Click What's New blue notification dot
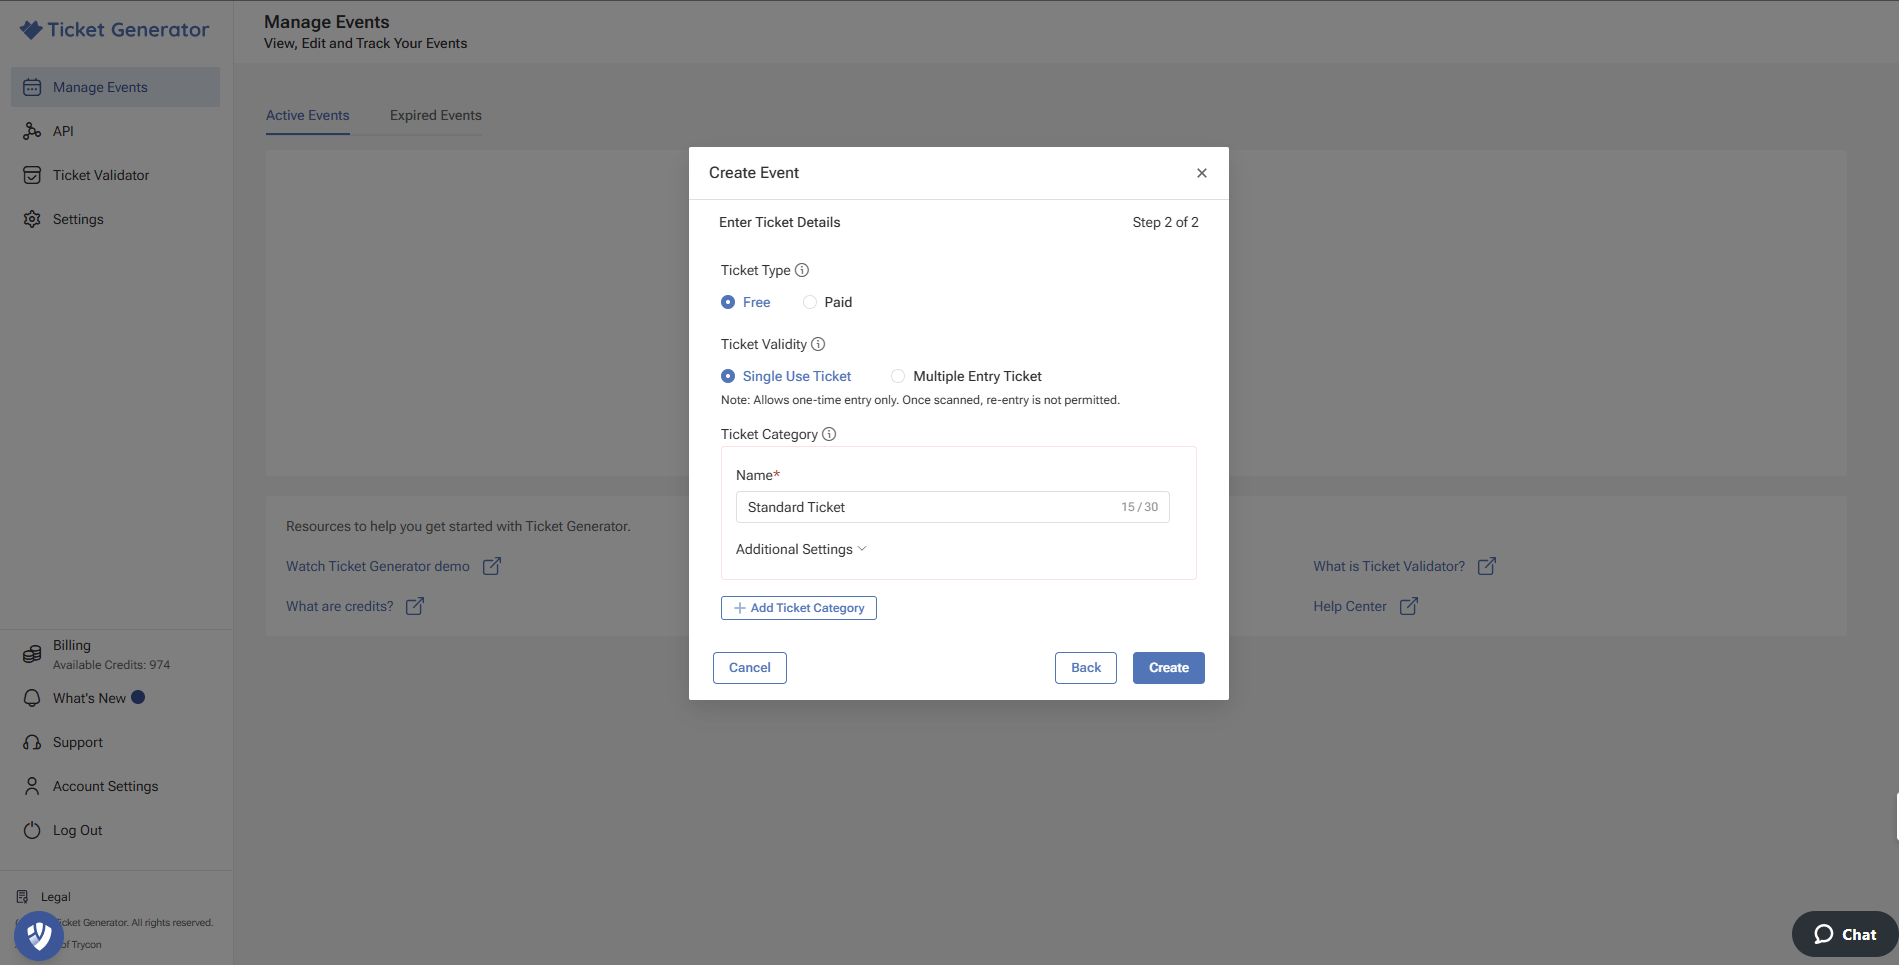This screenshot has height=965, width=1899. click(138, 698)
